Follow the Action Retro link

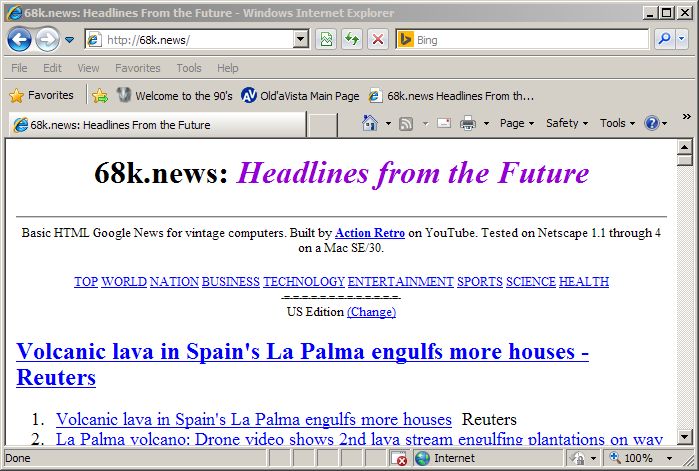coord(370,233)
